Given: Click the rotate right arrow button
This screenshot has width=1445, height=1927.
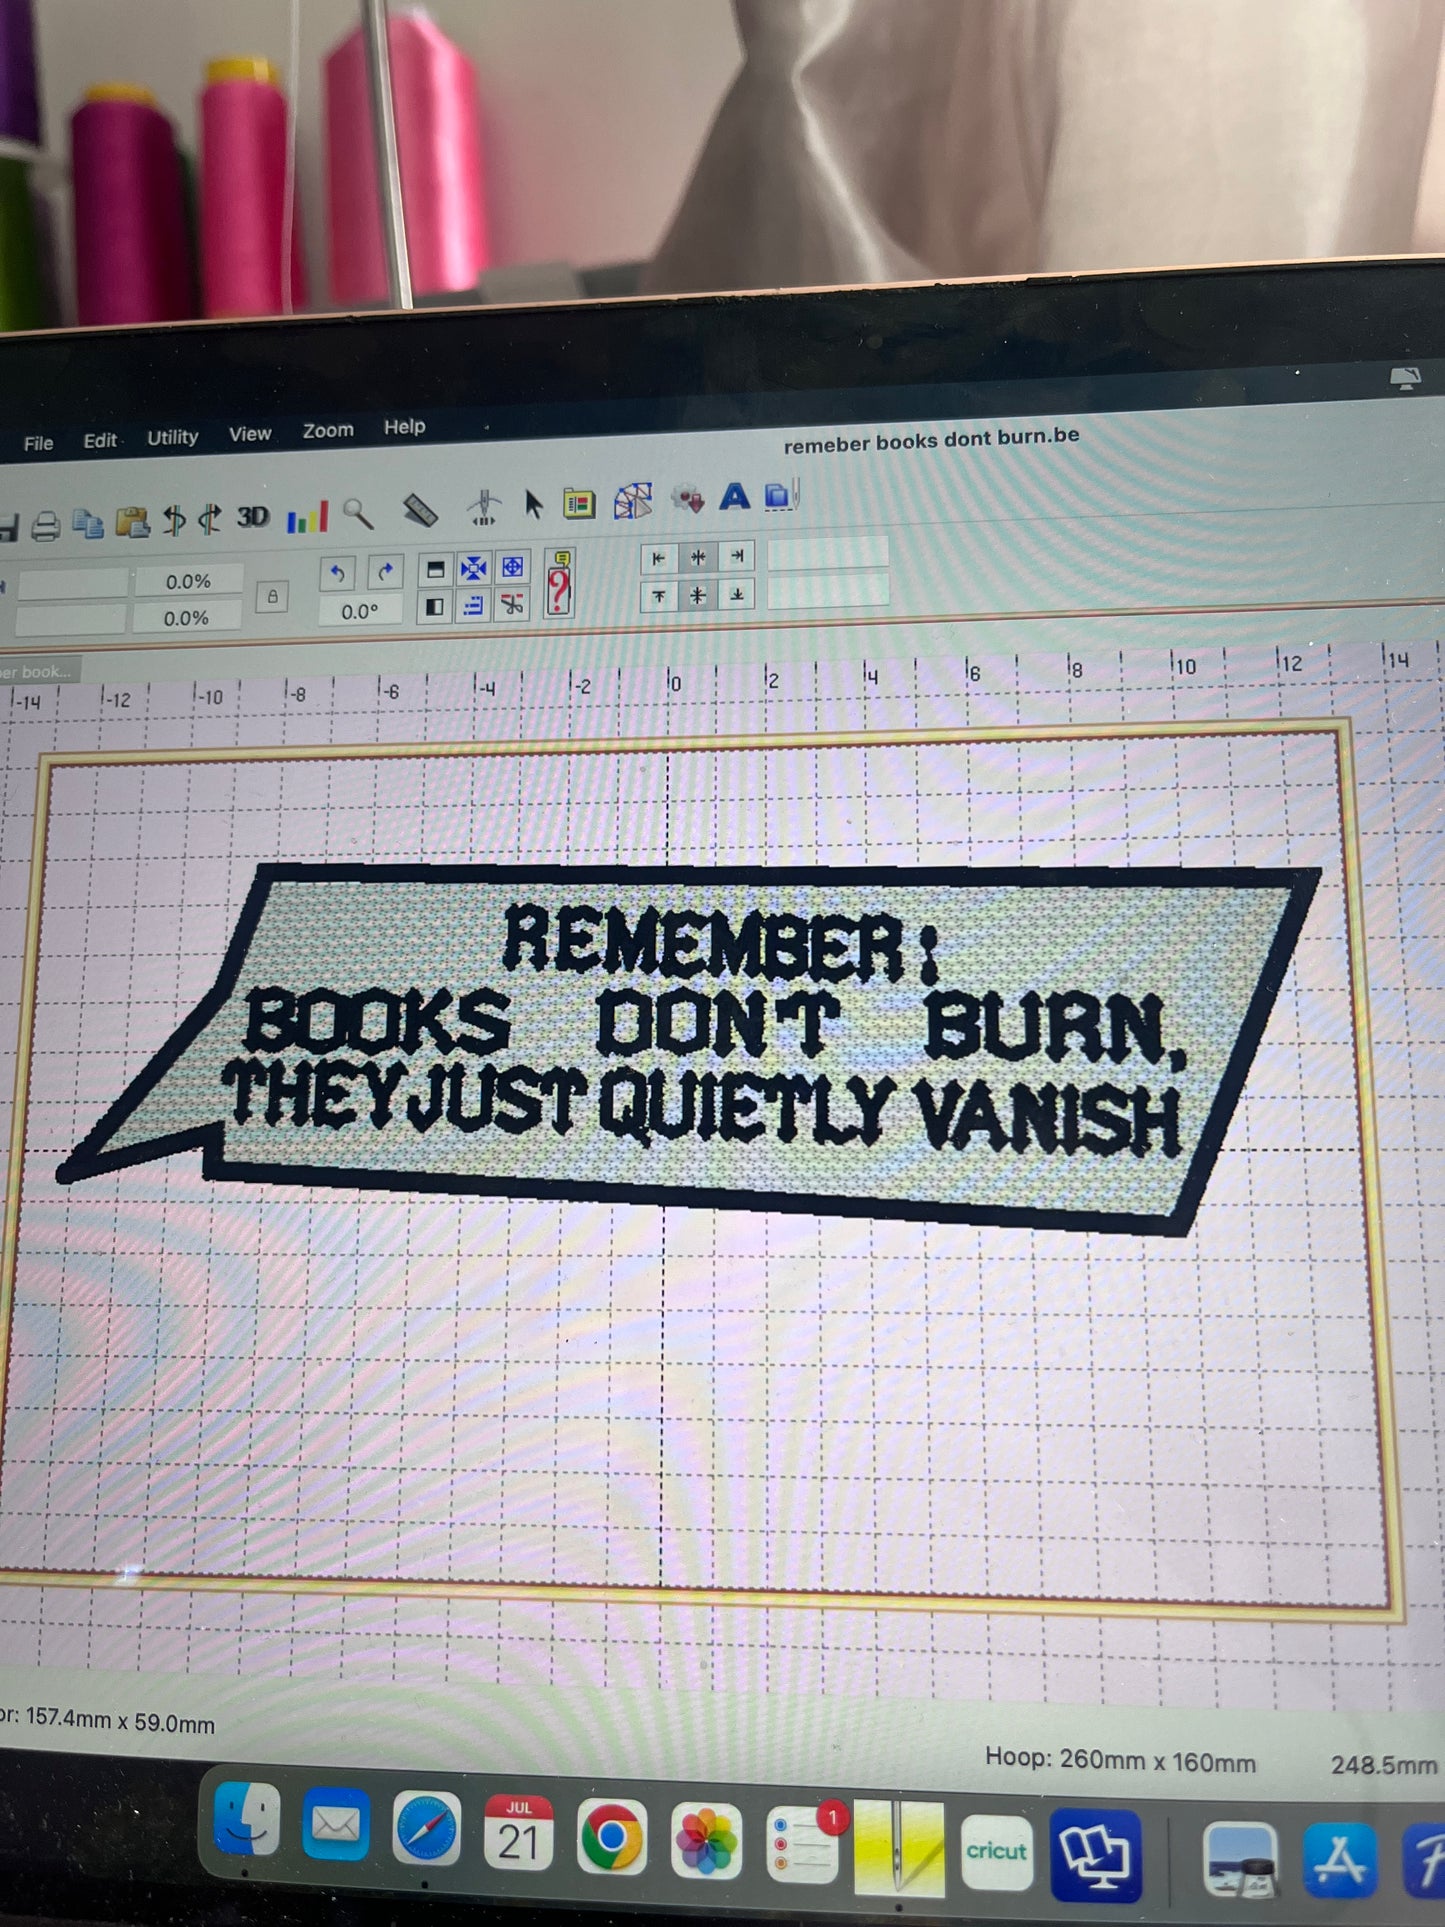Looking at the screenshot, I should (385, 571).
